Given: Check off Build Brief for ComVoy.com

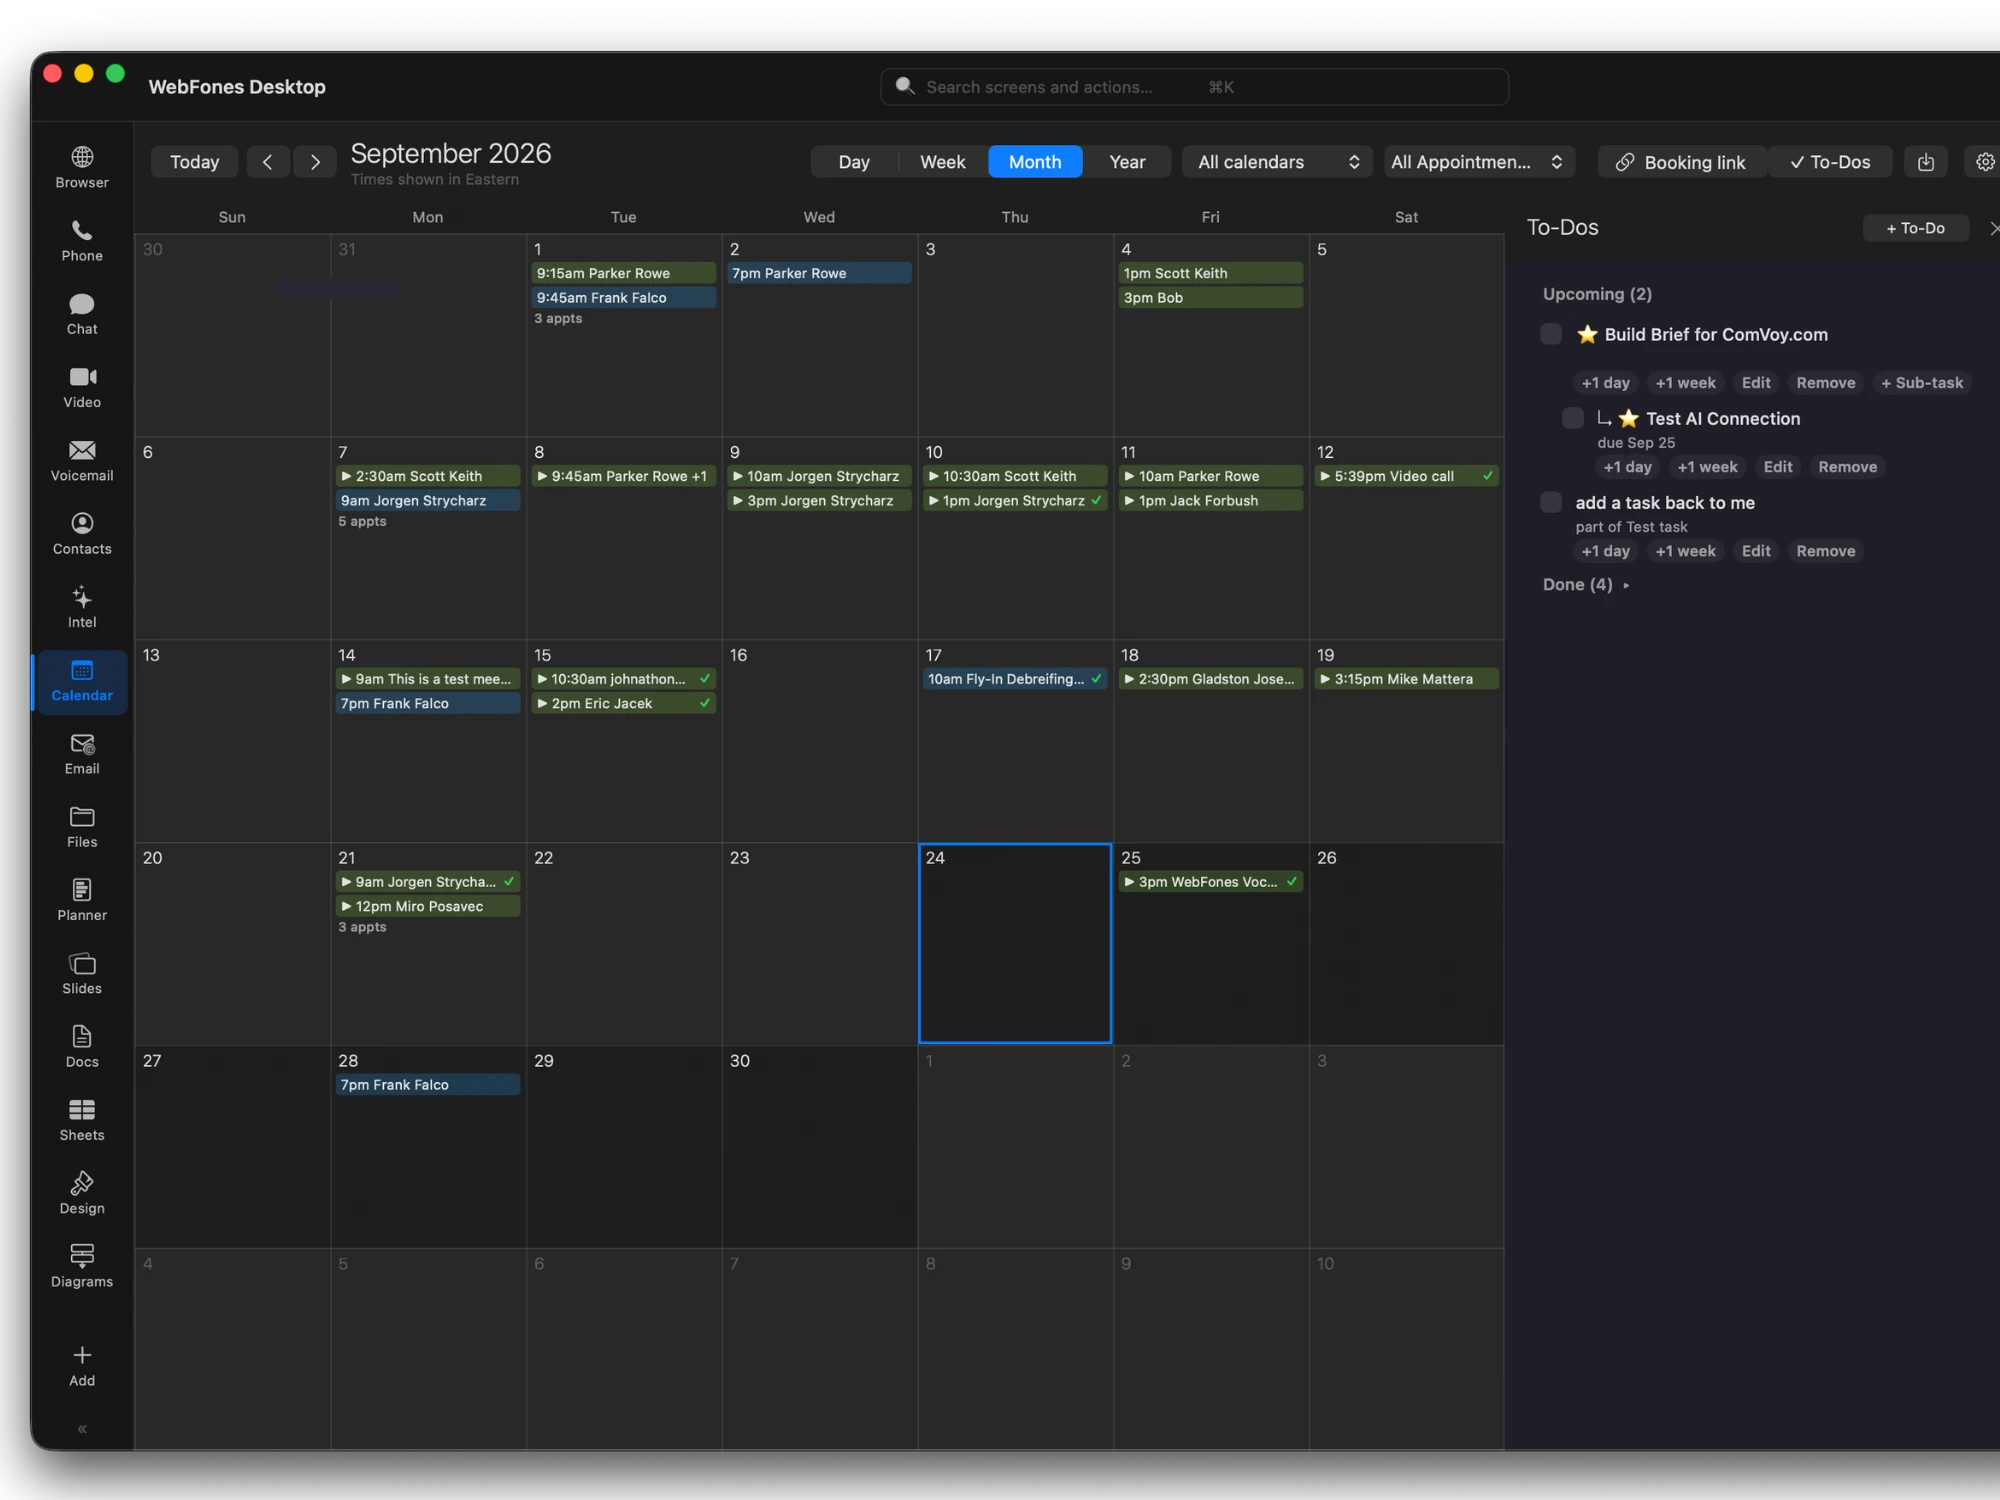Looking at the screenshot, I should click(1551, 334).
